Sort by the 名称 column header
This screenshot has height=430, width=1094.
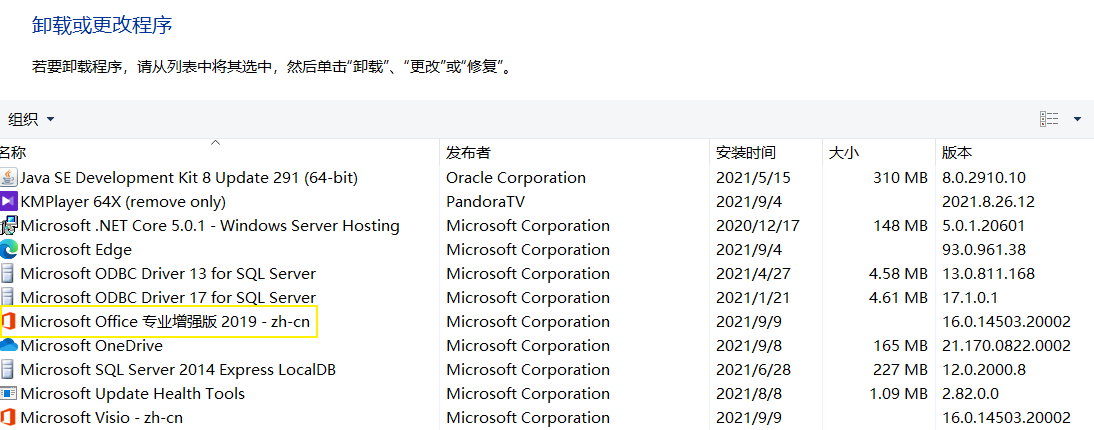[x=13, y=152]
